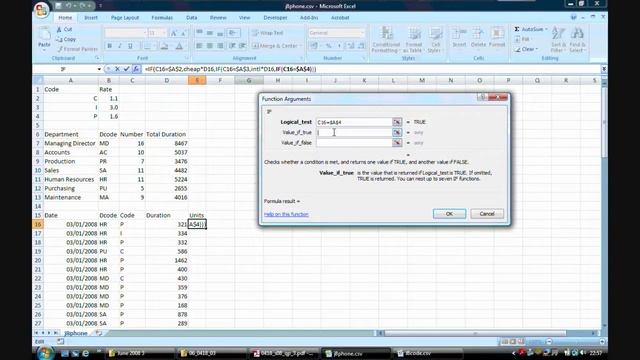Open Conditional Formatting menu
This screenshot has width=640, height=360.
[385, 40]
